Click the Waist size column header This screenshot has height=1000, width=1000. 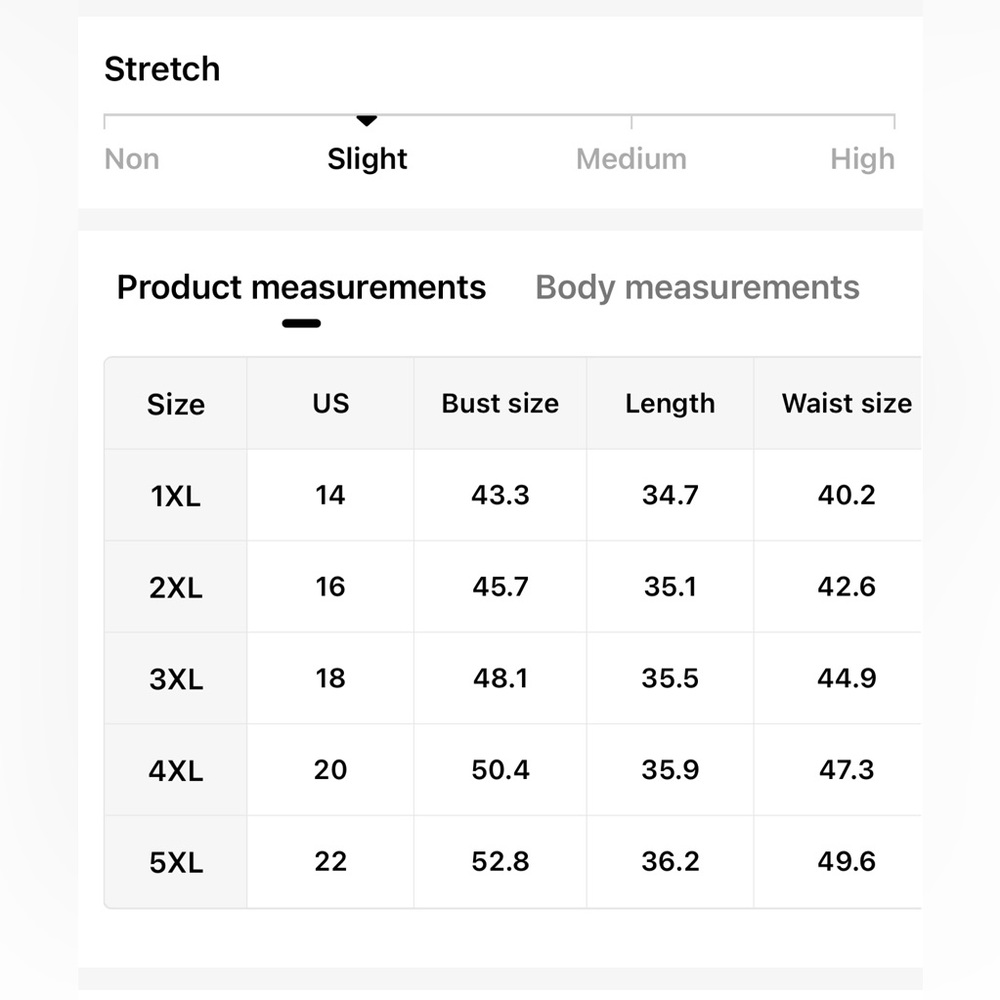click(x=847, y=403)
